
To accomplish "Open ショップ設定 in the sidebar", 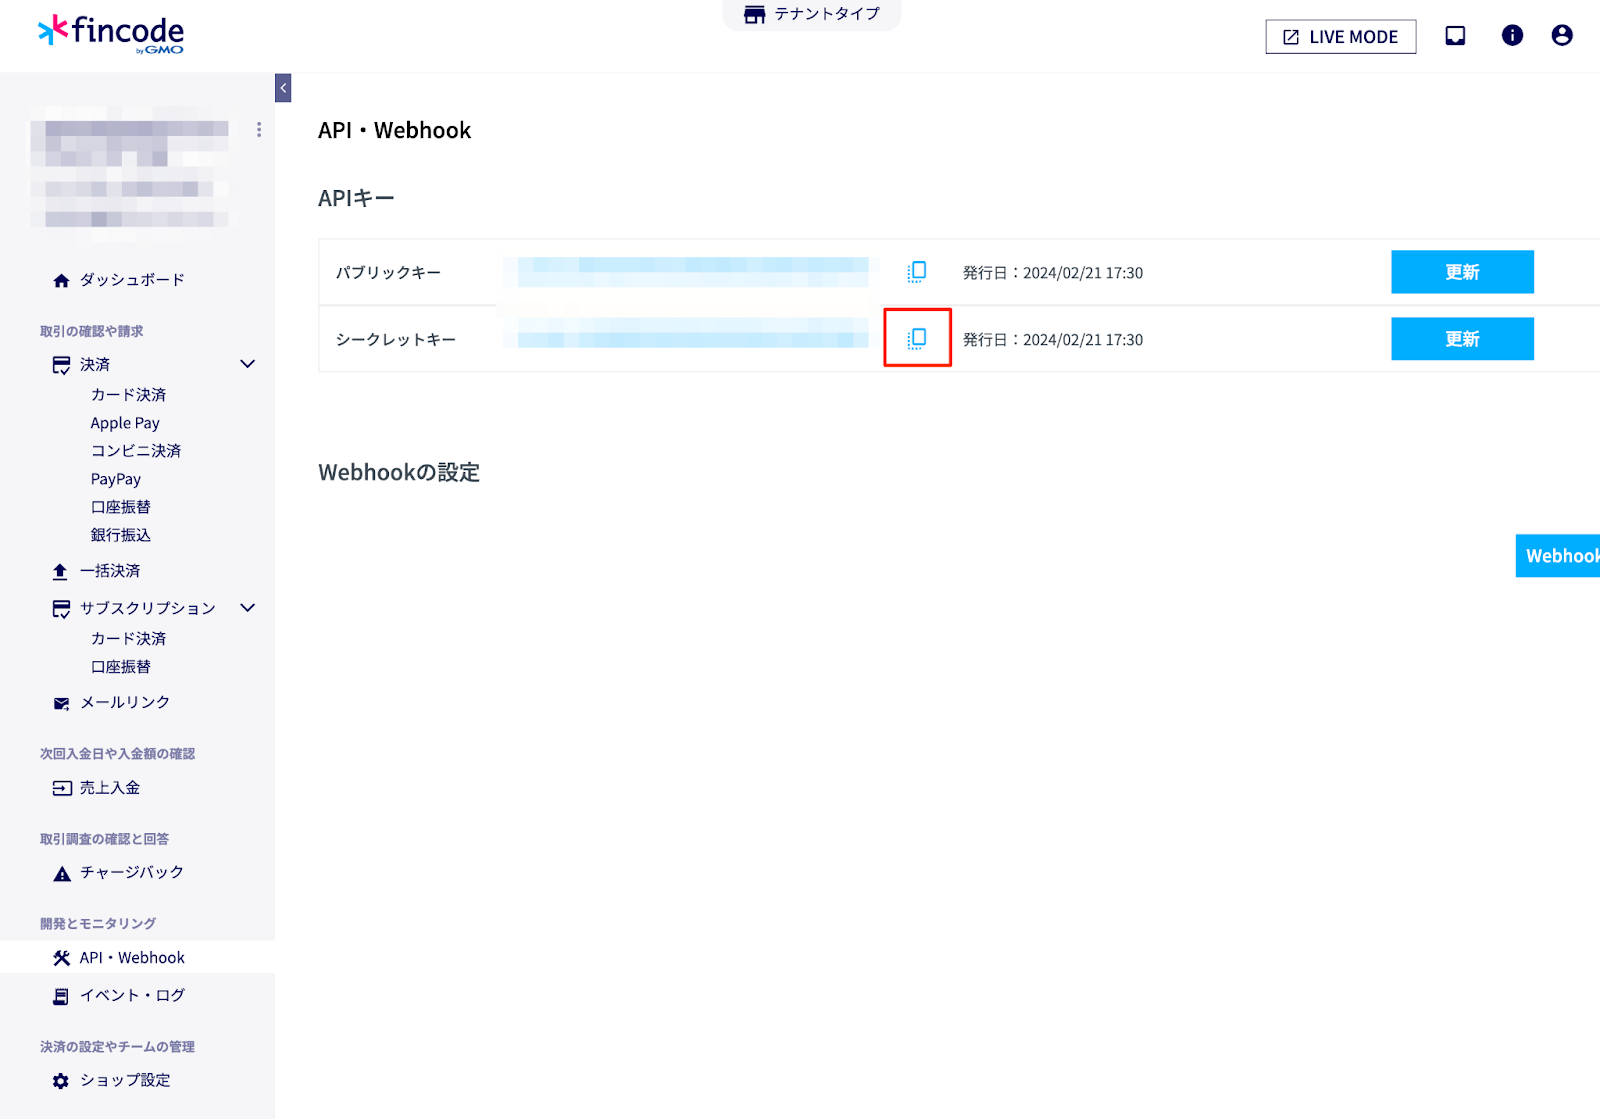I will click(125, 1081).
